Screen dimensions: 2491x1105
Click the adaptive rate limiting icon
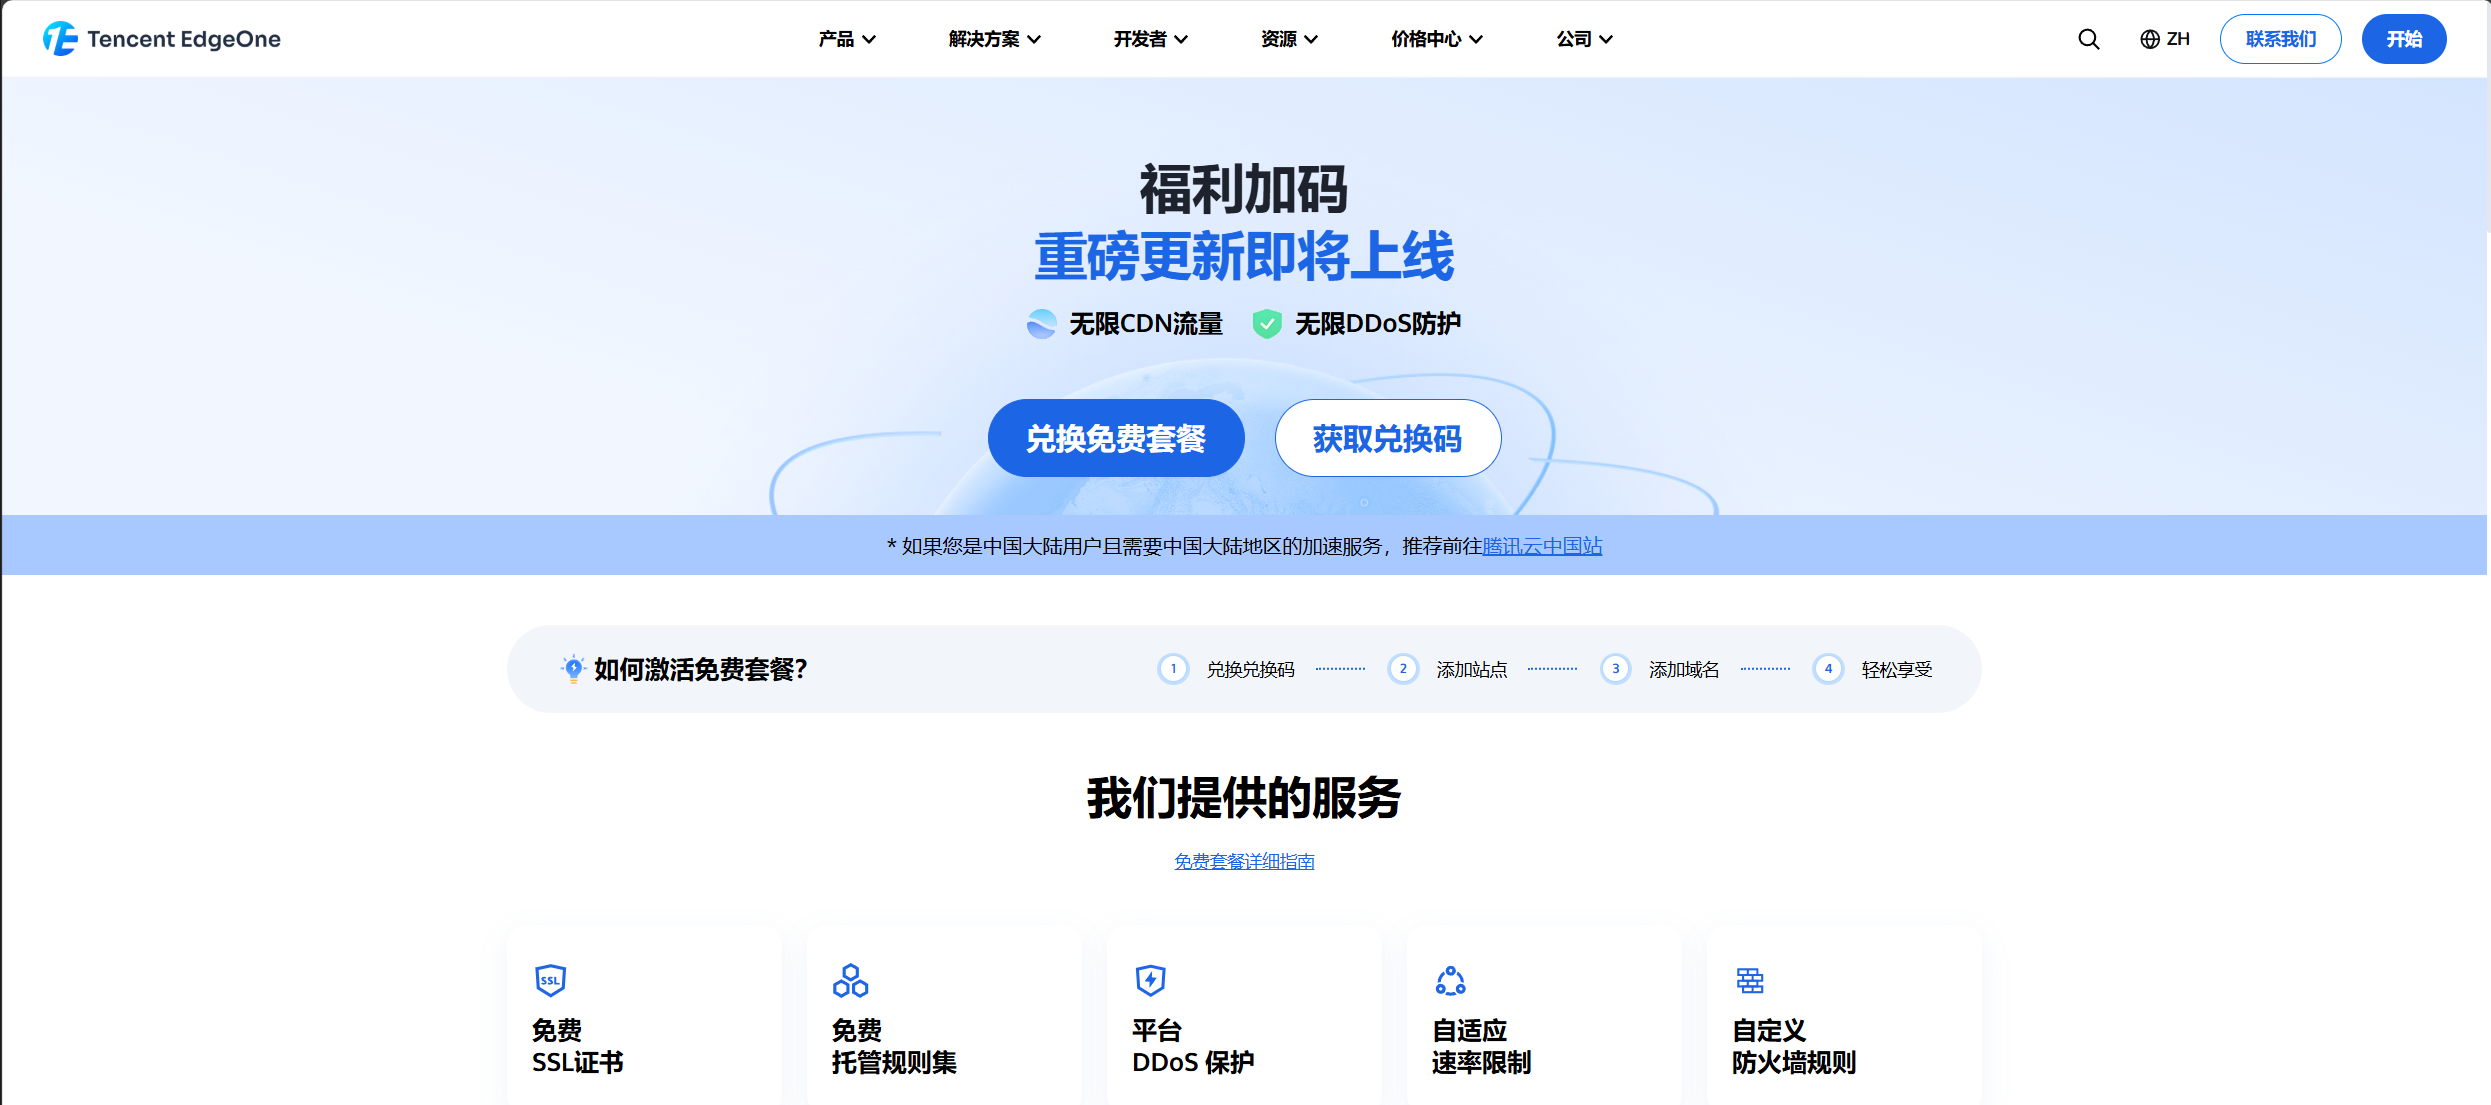tap(1450, 980)
